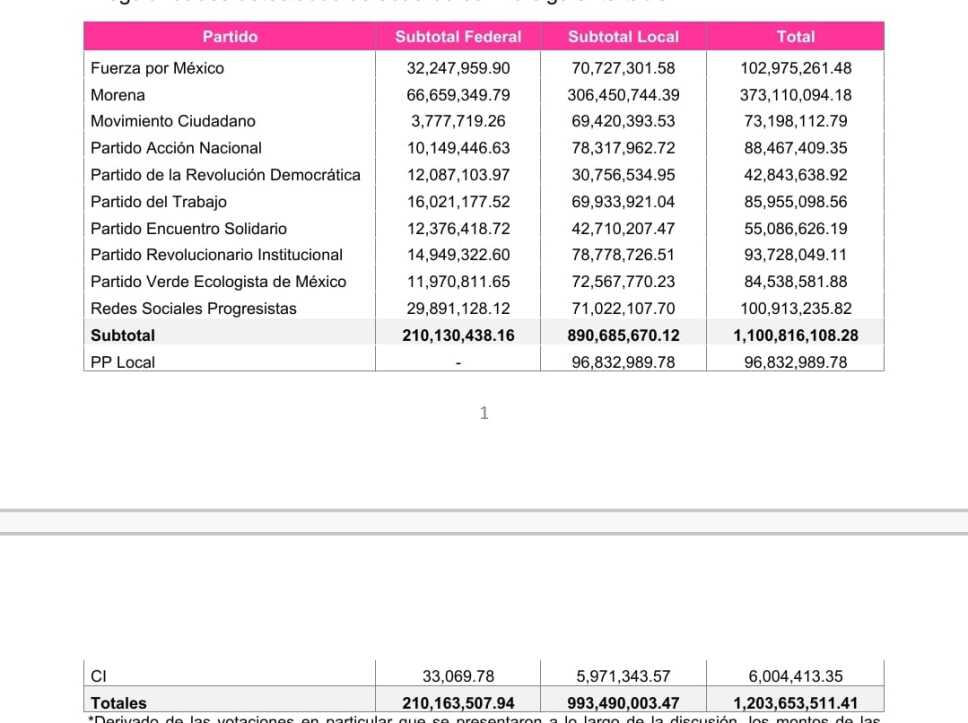This screenshot has width=968, height=723.
Task: Select the 'Partido Revolucionario Institucional' row label
Action: coord(217,255)
